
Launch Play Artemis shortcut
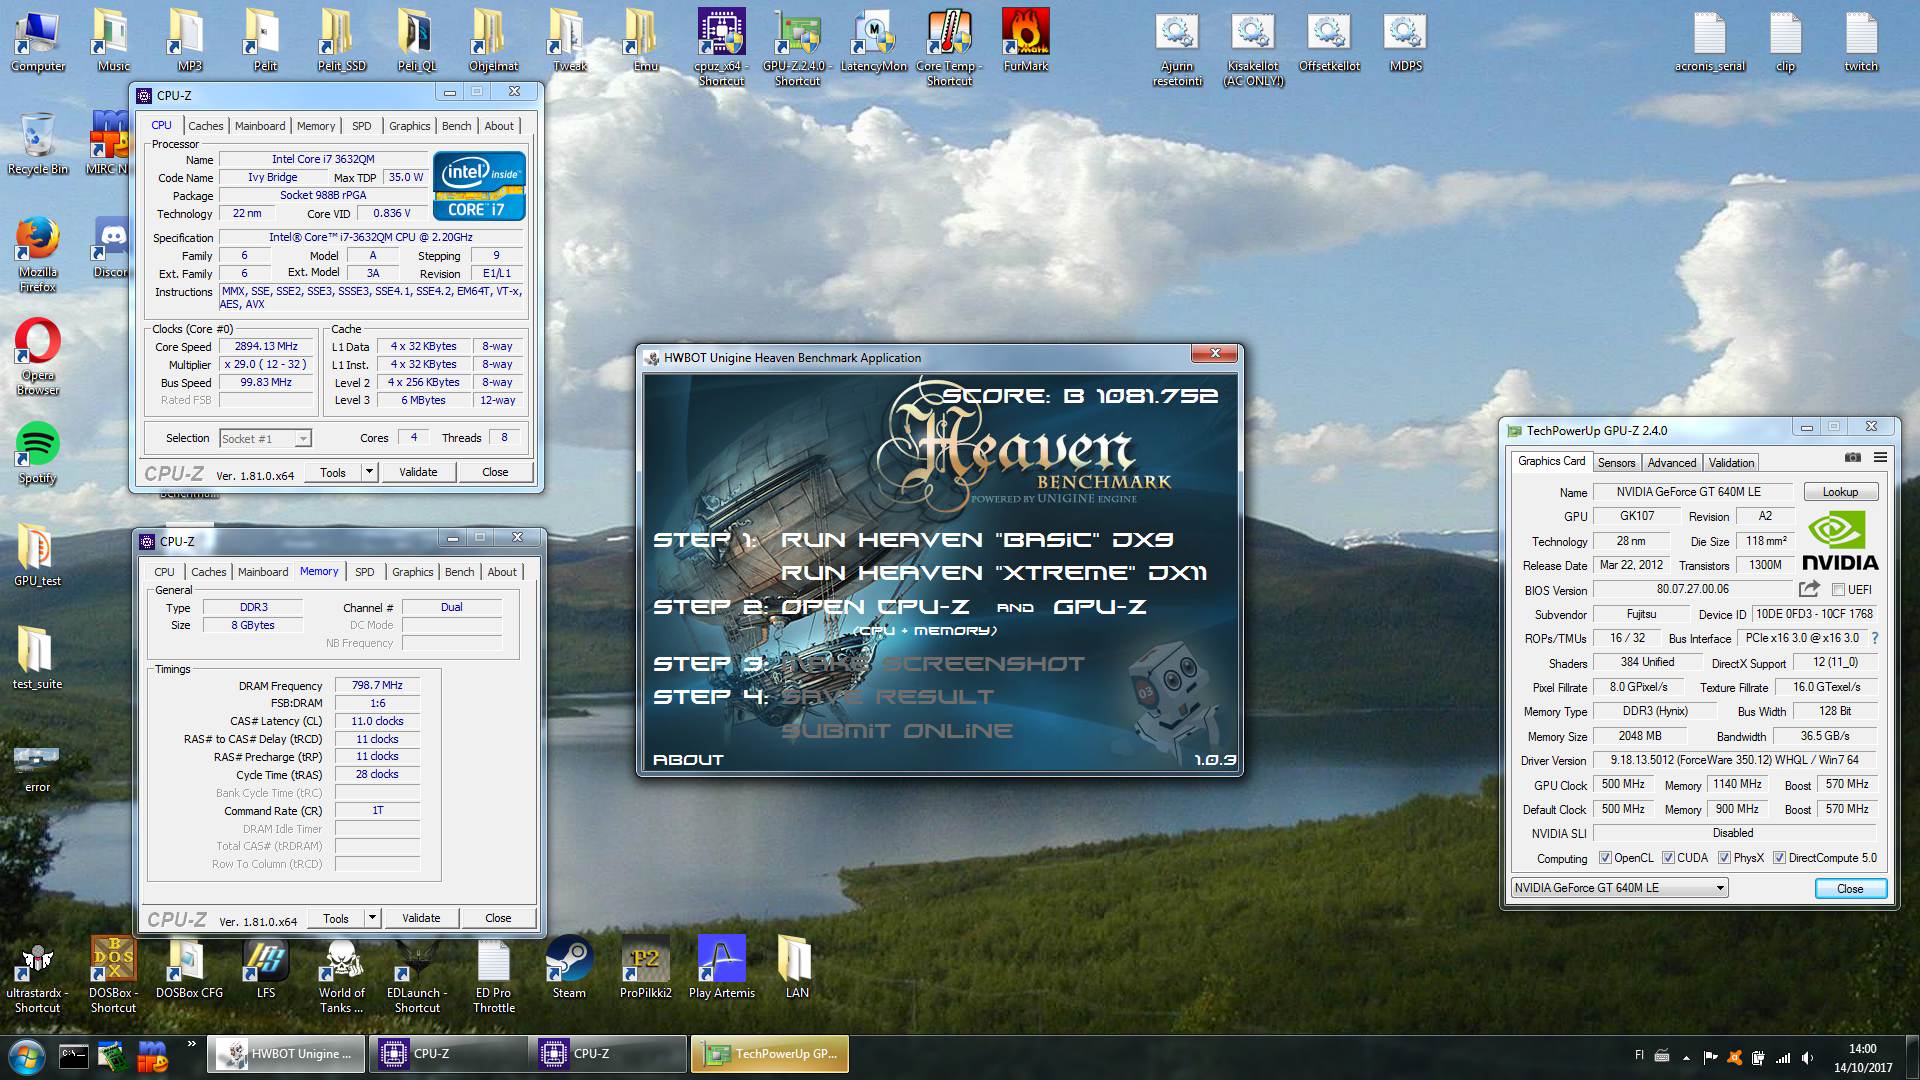[721, 967]
